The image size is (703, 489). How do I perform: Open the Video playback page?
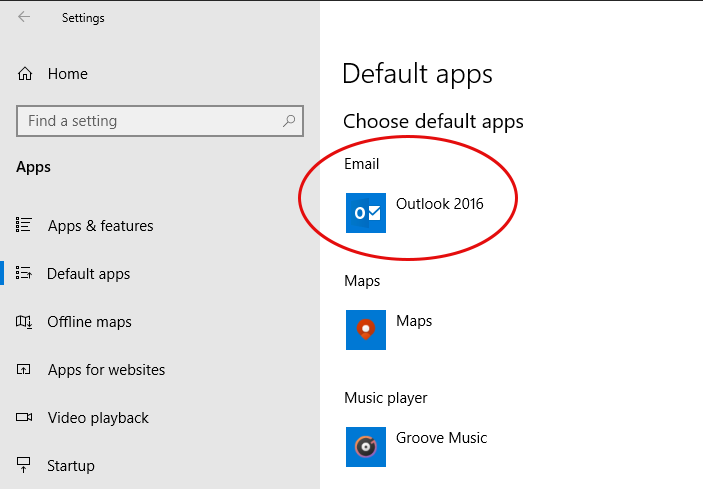coord(98,418)
